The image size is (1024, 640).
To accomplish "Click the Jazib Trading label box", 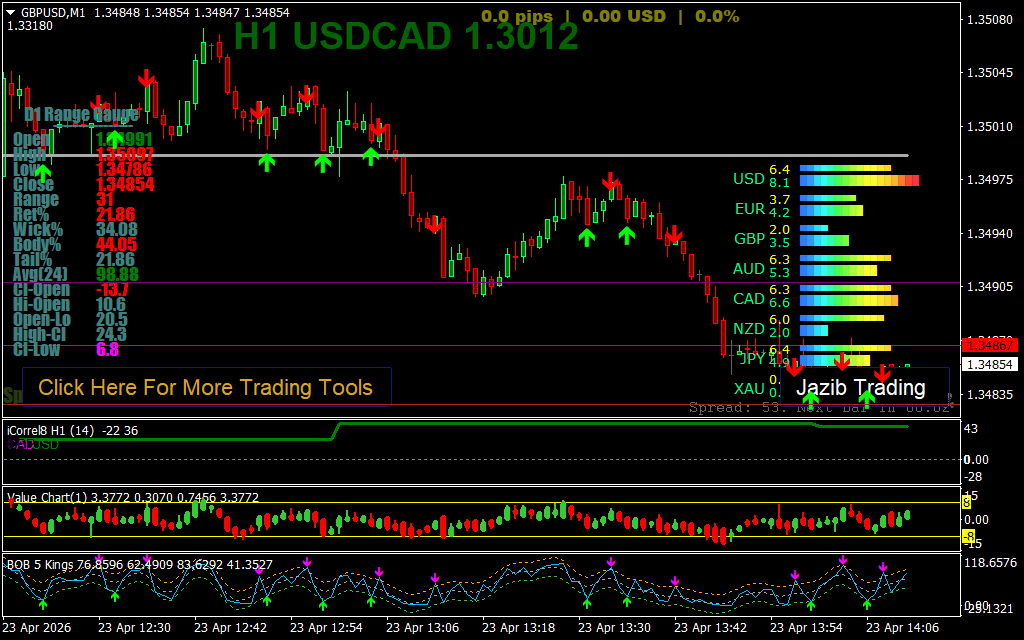I will pyautogui.click(x=861, y=388).
